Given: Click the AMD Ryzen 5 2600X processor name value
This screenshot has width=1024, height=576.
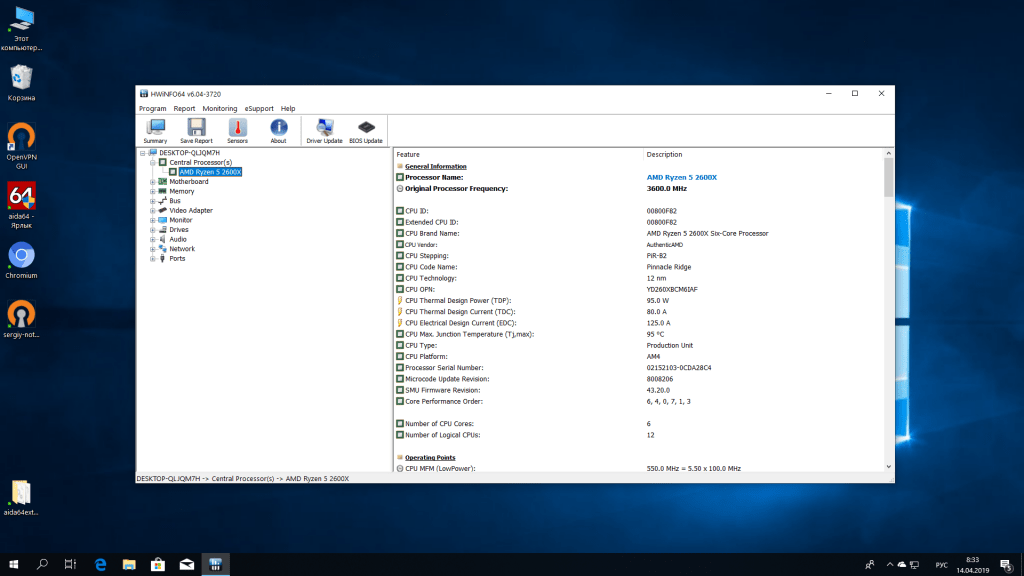Looking at the screenshot, I should (x=681, y=178).
